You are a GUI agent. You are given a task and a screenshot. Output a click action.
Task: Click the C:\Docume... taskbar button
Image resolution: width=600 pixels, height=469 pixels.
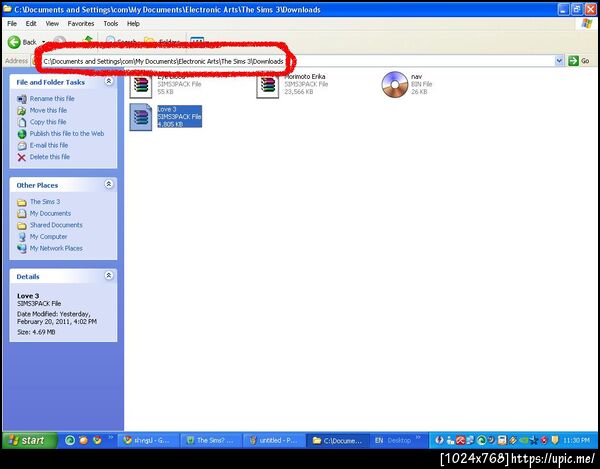pos(338,441)
